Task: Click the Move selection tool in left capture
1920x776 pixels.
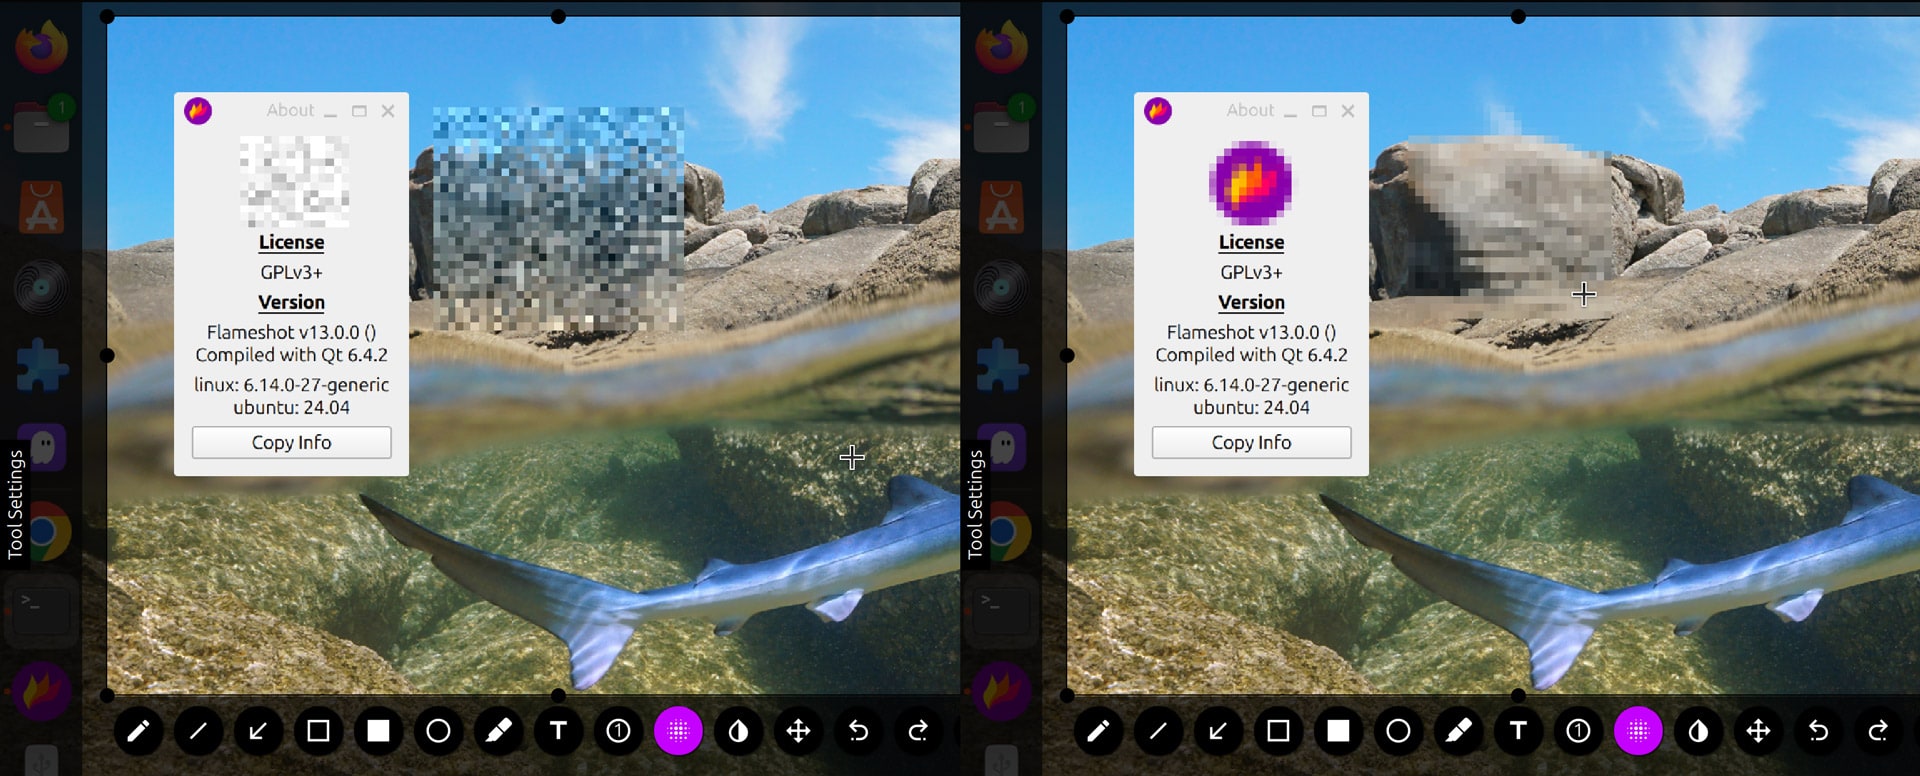Action: point(798,731)
